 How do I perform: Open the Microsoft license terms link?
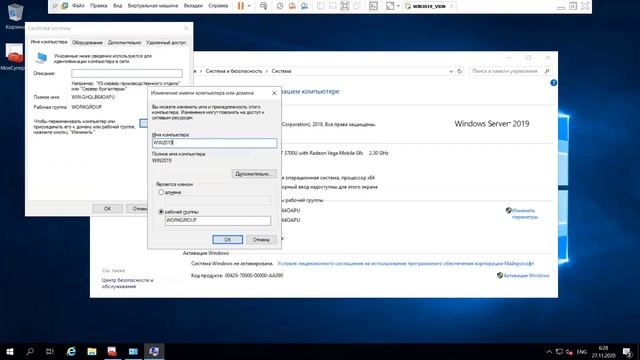405,264
